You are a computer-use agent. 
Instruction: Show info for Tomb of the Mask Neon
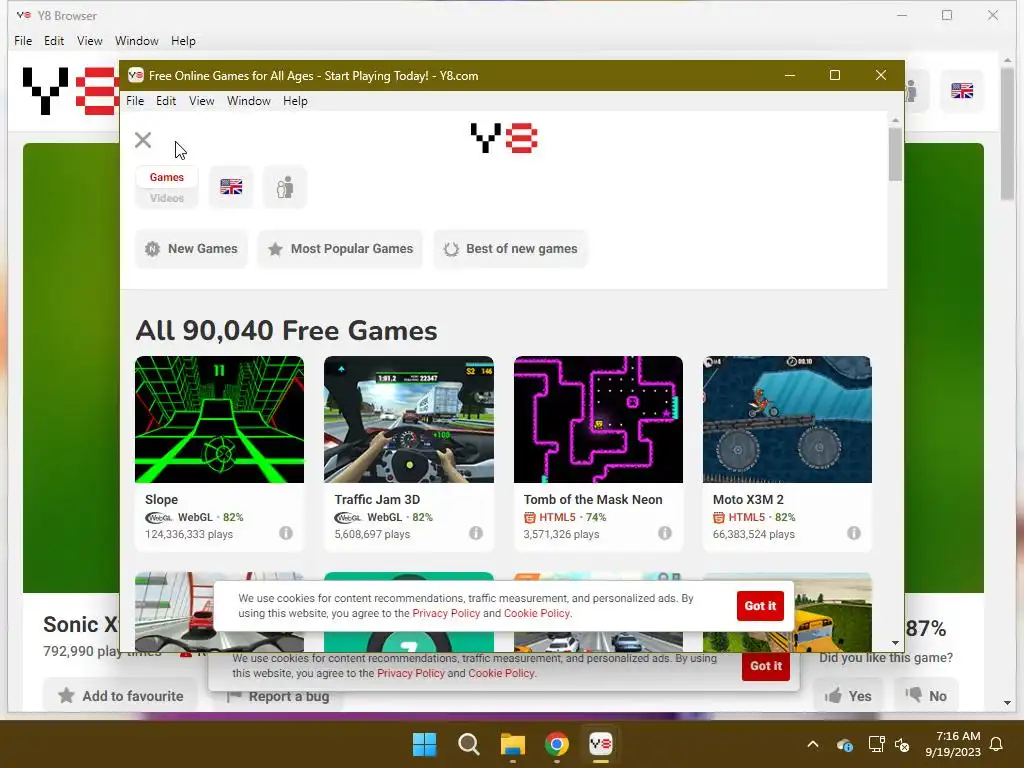click(665, 533)
